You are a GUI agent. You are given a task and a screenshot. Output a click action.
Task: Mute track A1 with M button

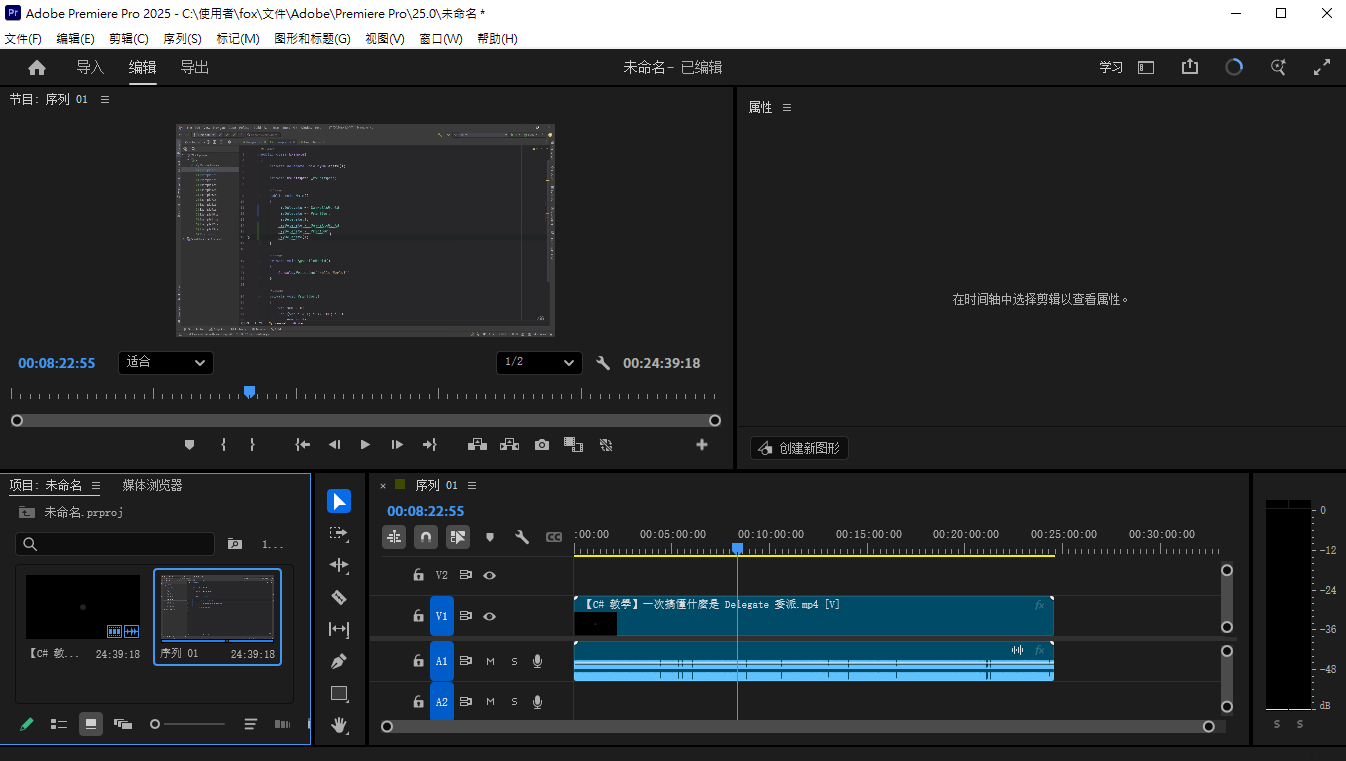(490, 661)
